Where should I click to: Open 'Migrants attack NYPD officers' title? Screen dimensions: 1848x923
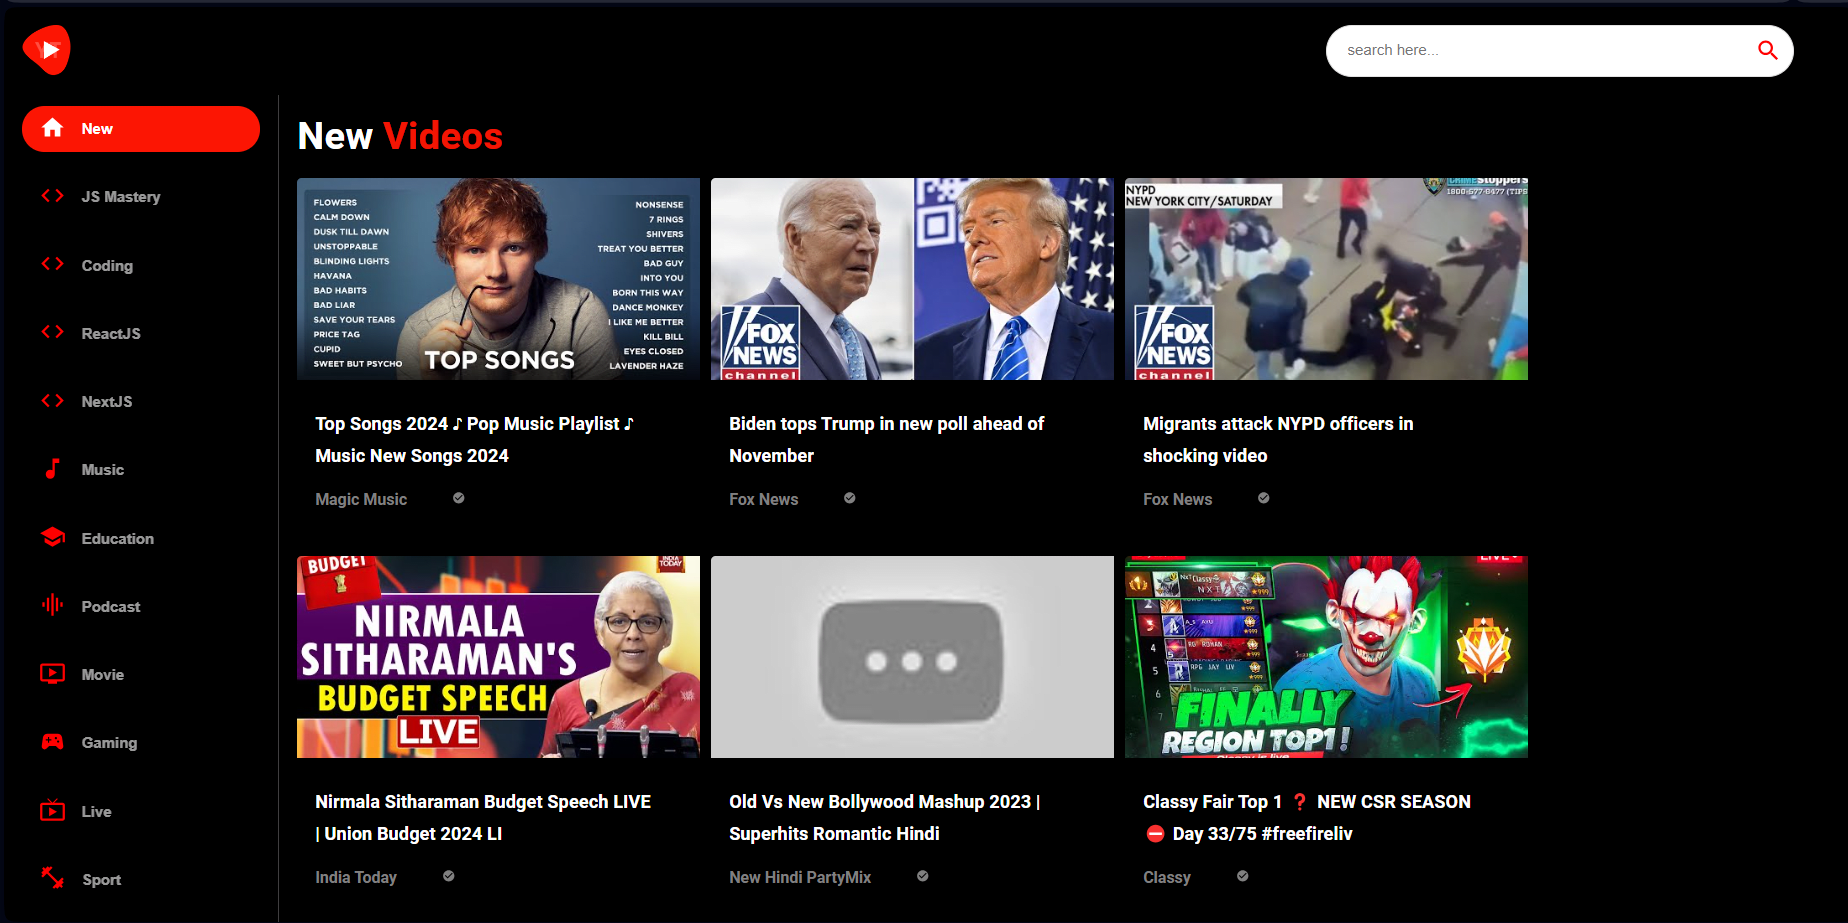point(1278,439)
